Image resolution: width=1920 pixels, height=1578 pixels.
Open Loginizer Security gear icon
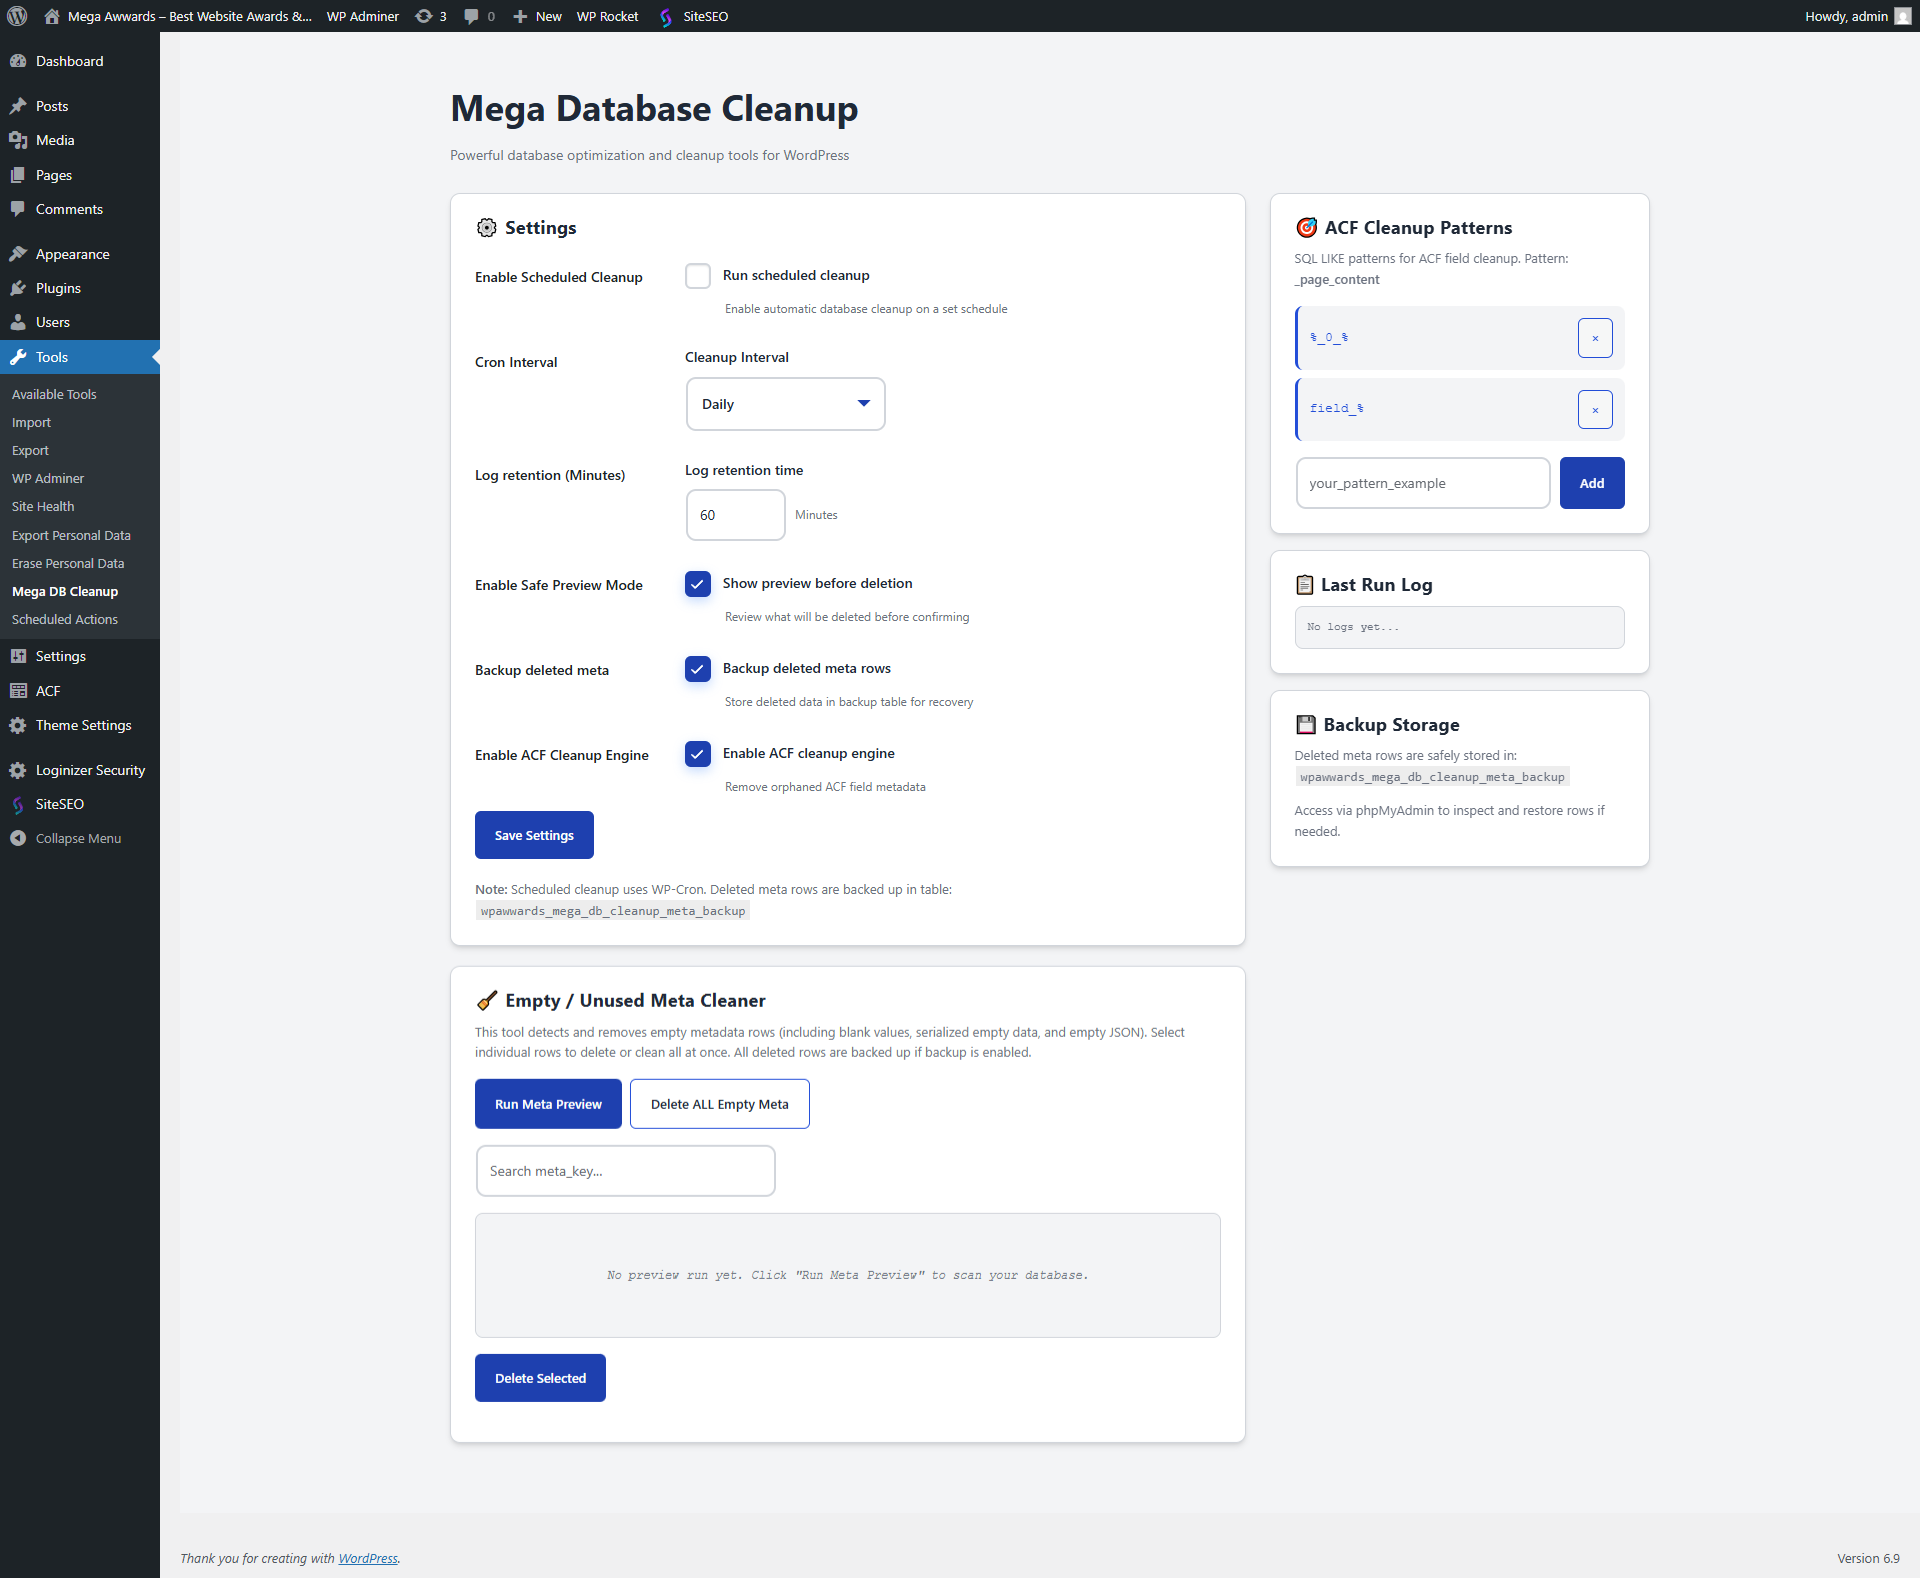pyautogui.click(x=18, y=770)
